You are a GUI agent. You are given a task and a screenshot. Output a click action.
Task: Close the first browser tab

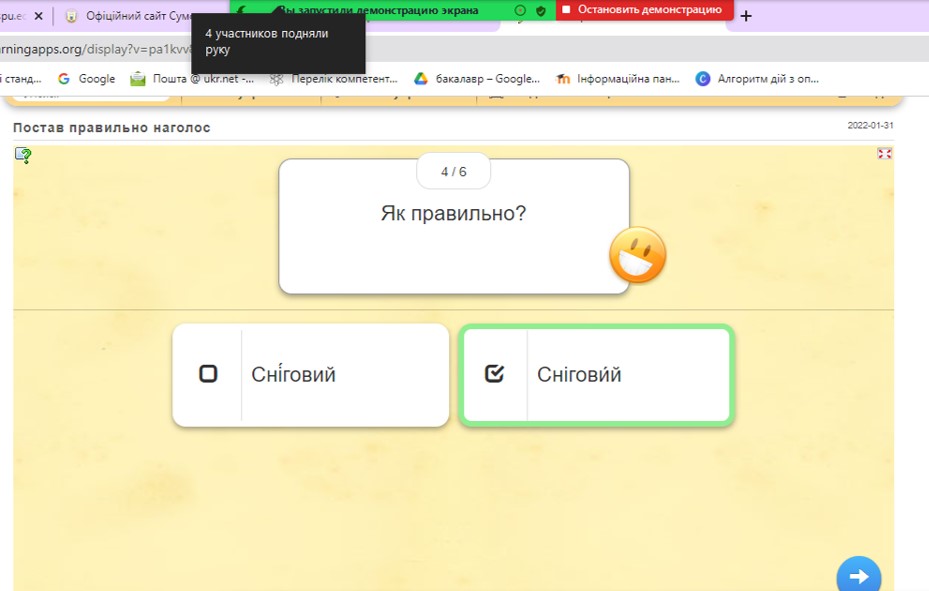click(x=39, y=16)
